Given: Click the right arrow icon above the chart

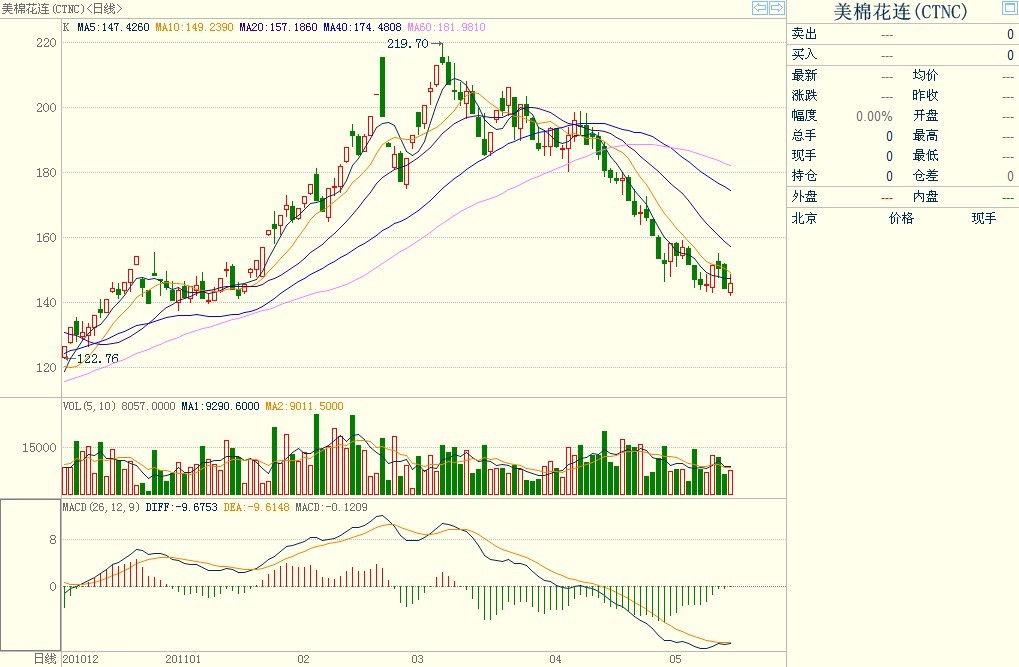Looking at the screenshot, I should click(x=776, y=8).
